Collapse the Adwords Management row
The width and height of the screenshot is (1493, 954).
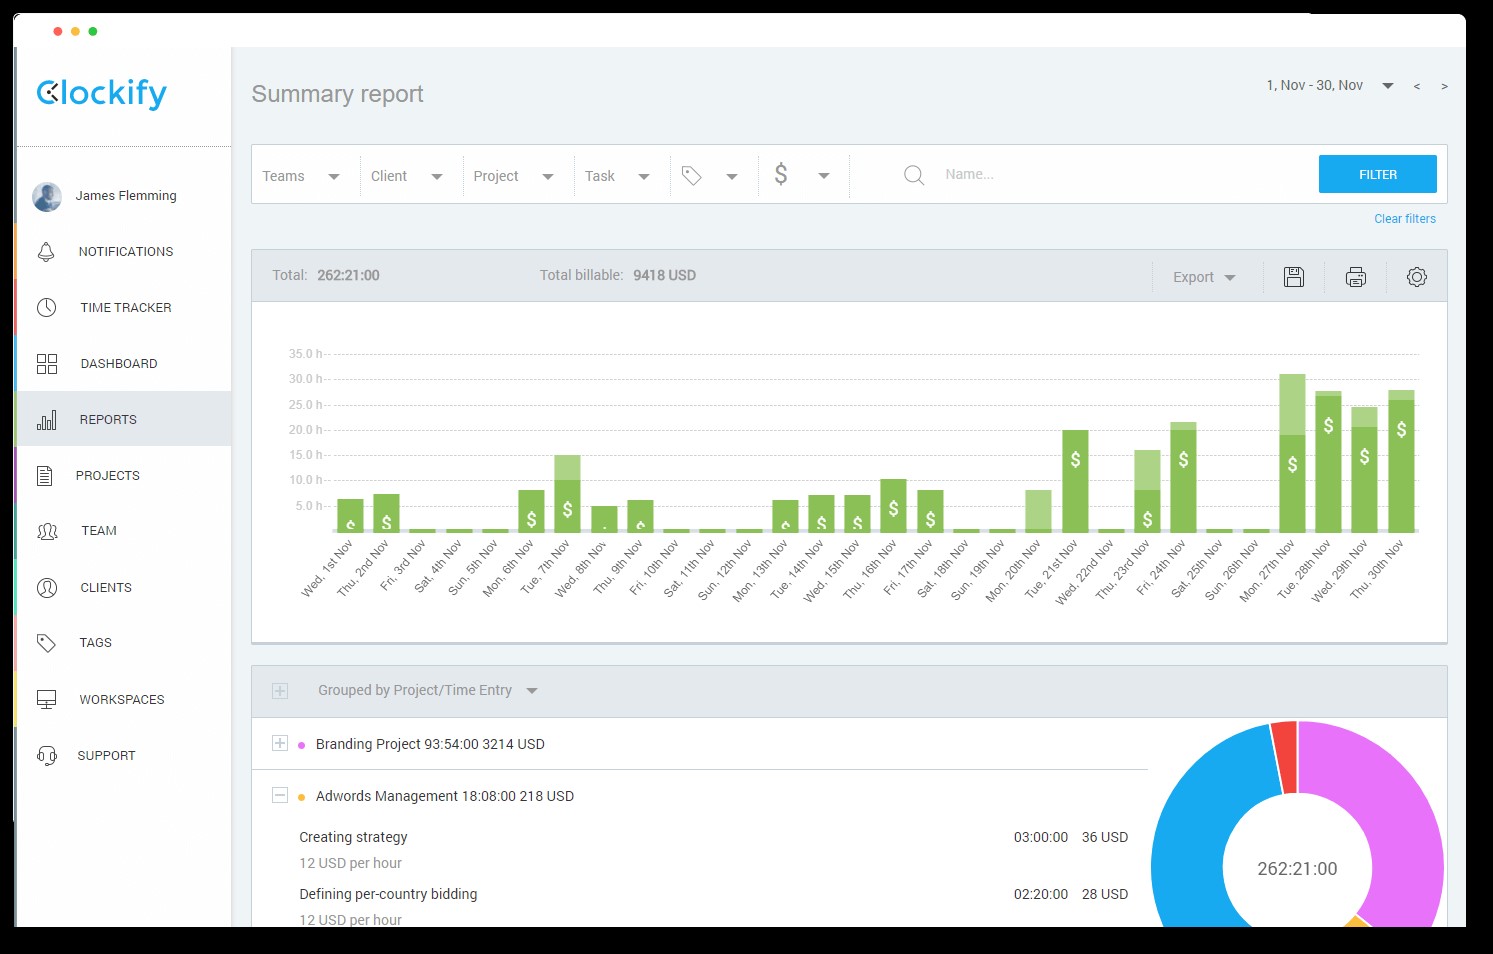(280, 795)
